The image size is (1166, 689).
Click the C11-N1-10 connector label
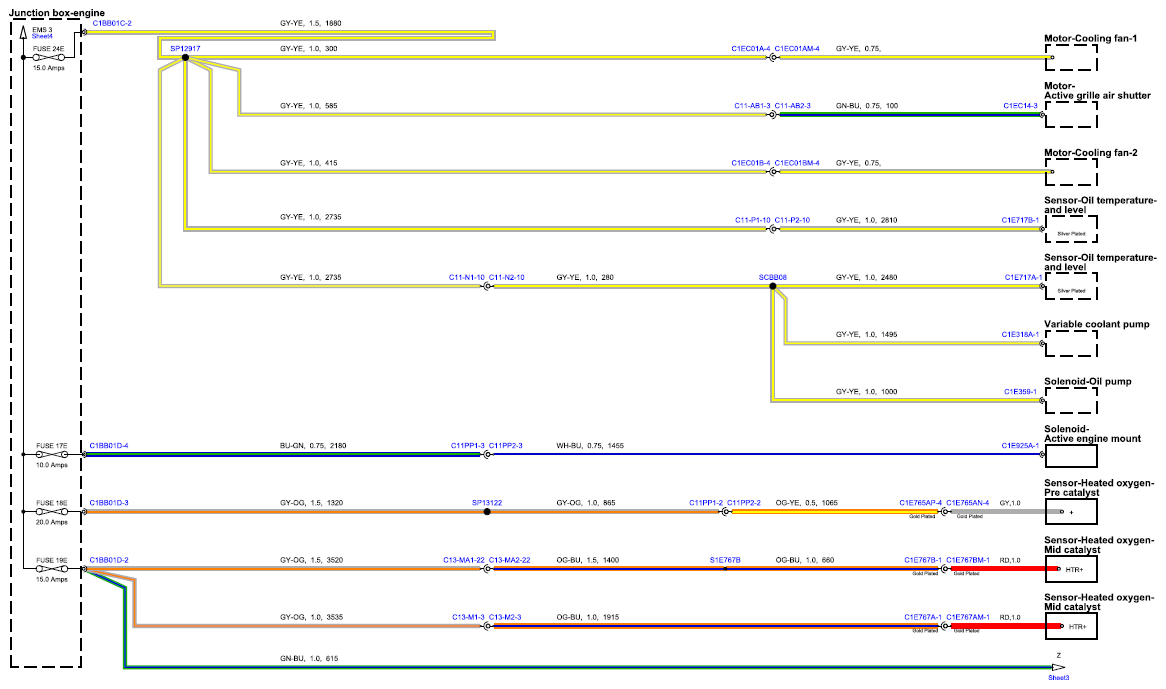(467, 277)
